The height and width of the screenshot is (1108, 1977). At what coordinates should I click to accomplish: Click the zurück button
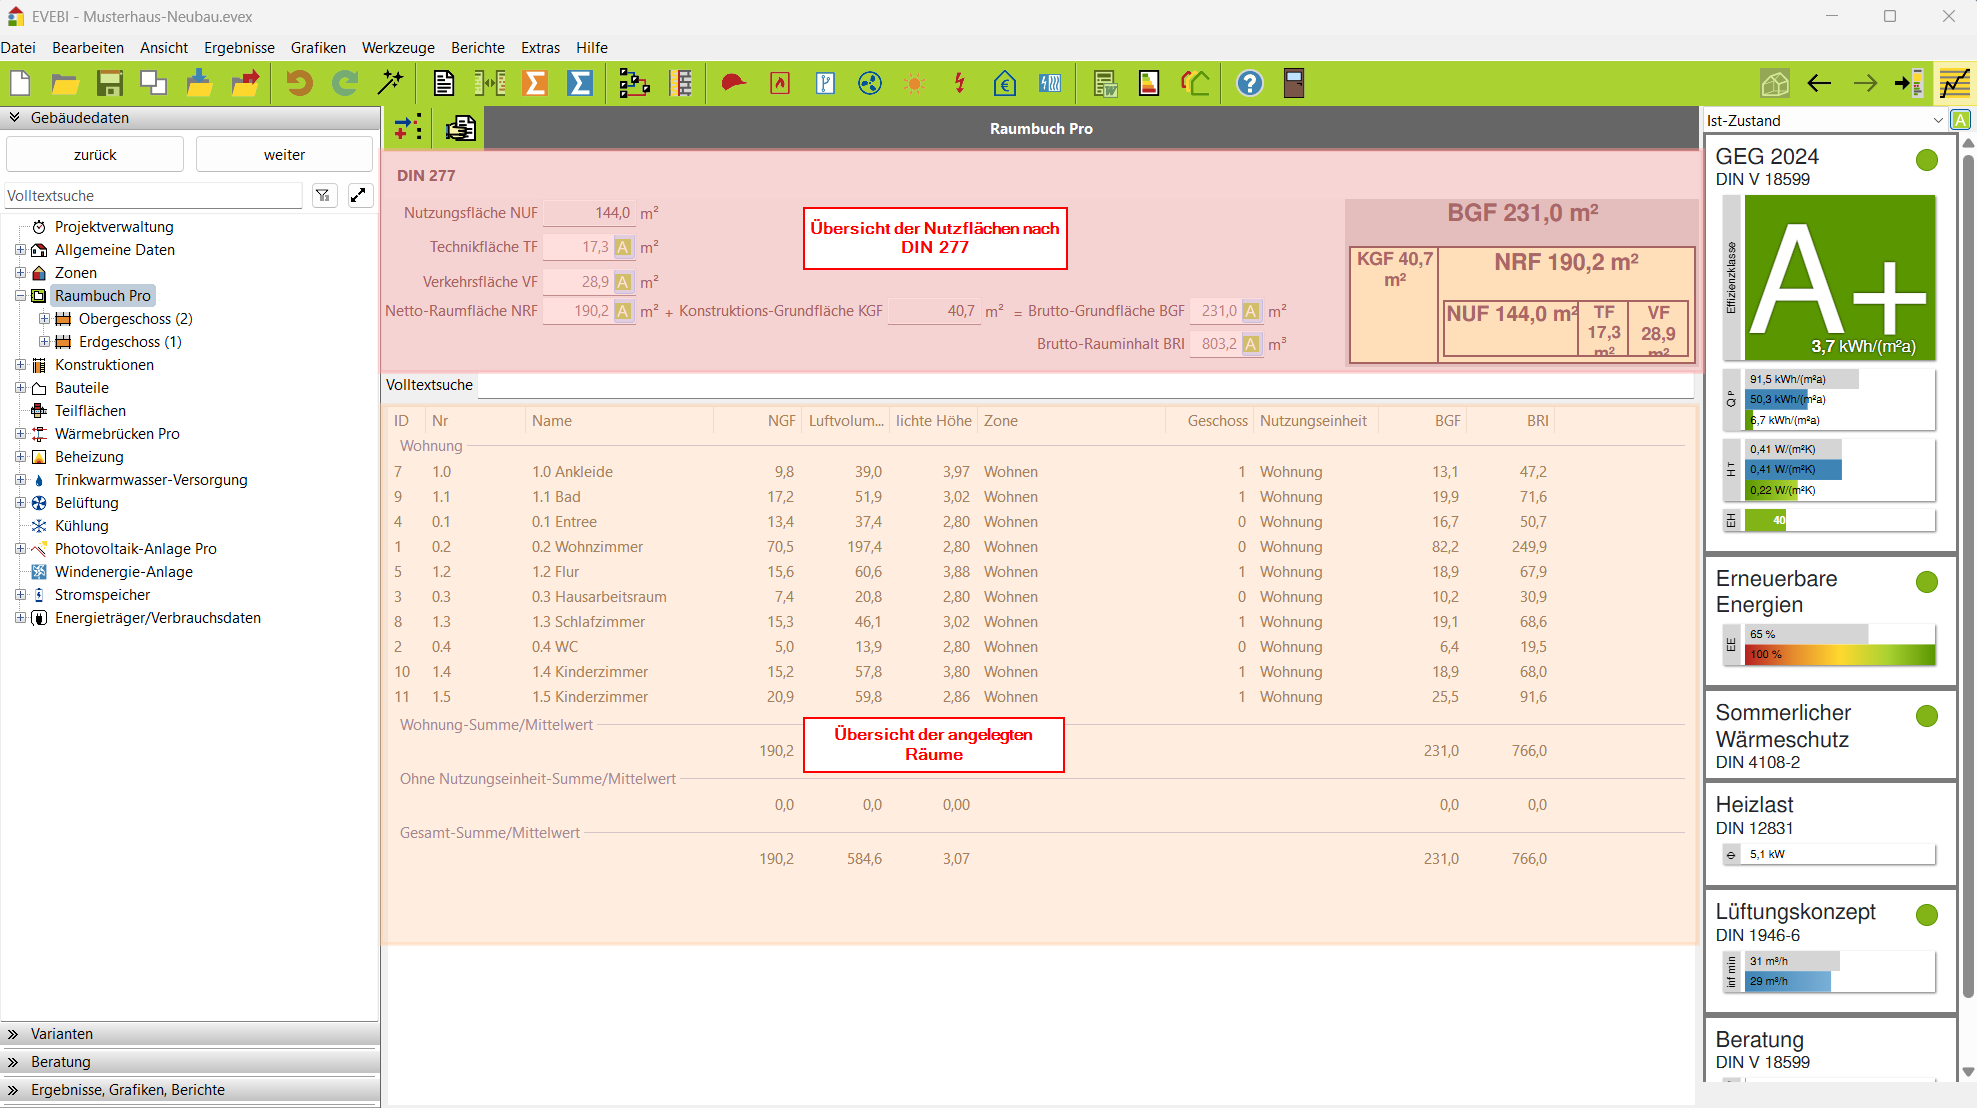[95, 154]
